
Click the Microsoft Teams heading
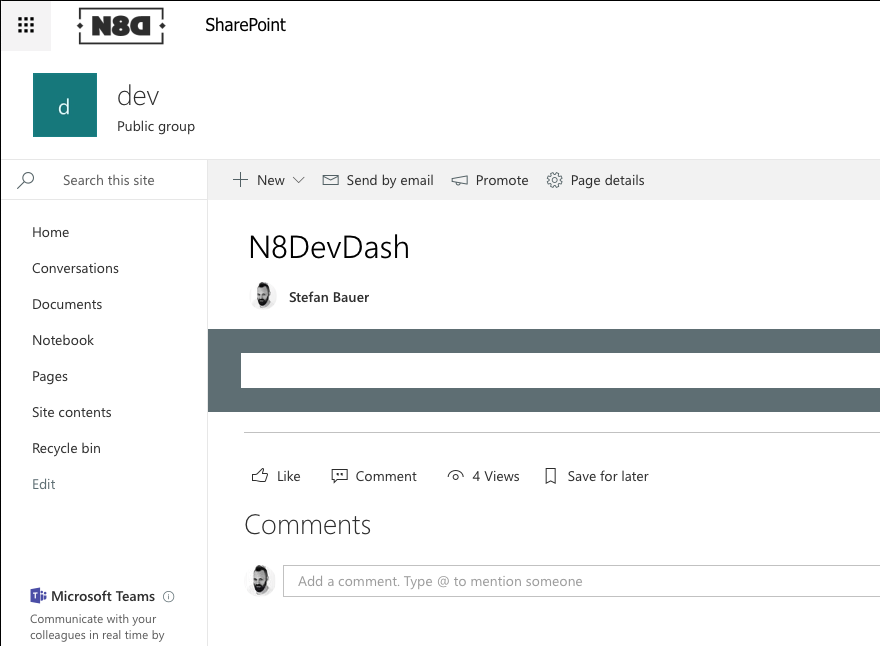[x=103, y=596]
